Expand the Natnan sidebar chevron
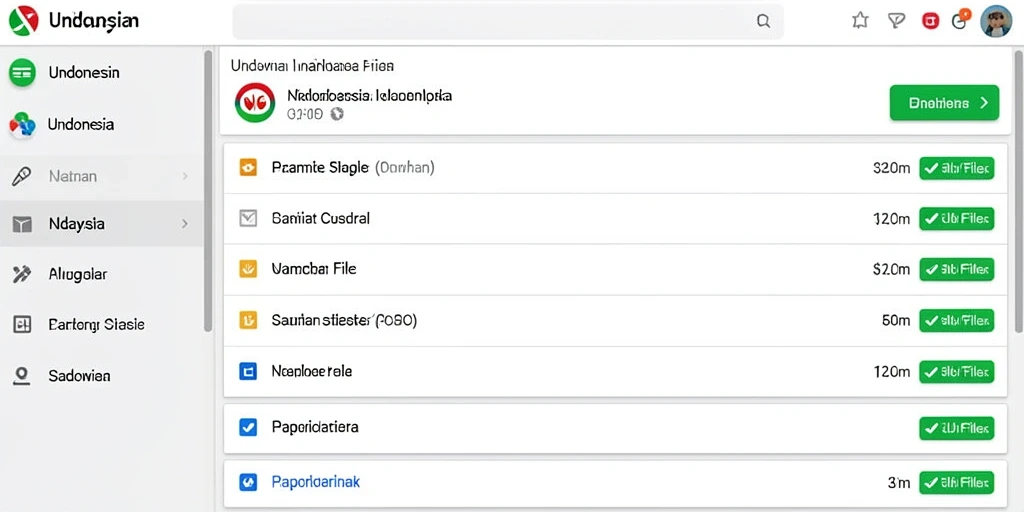This screenshot has width=1024, height=512. (x=185, y=176)
